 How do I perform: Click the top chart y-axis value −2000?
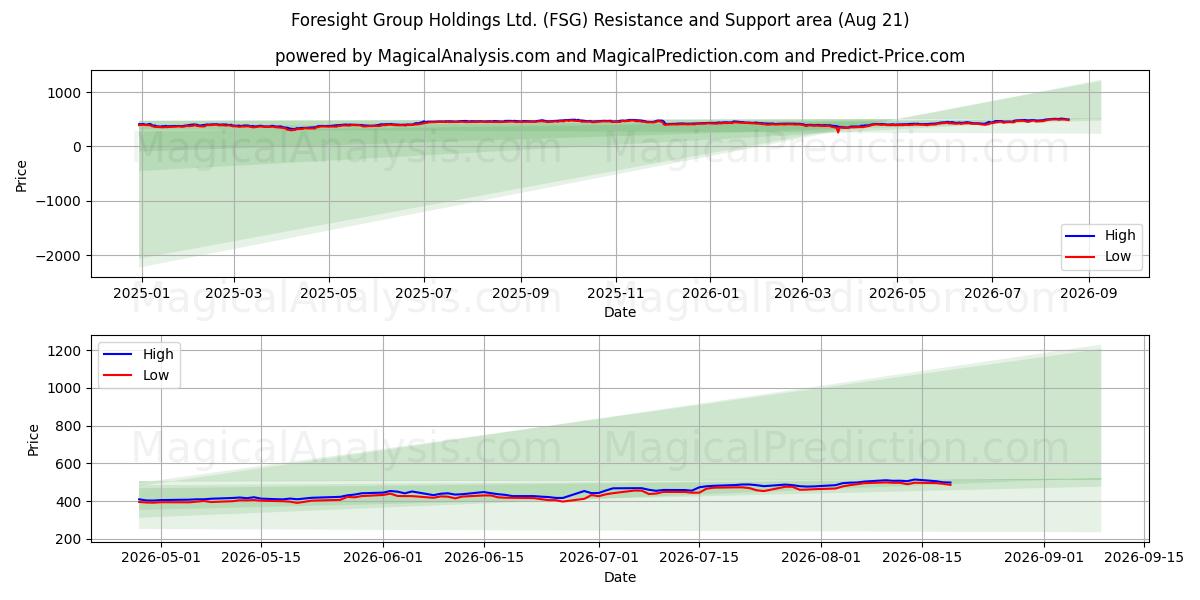click(x=60, y=256)
